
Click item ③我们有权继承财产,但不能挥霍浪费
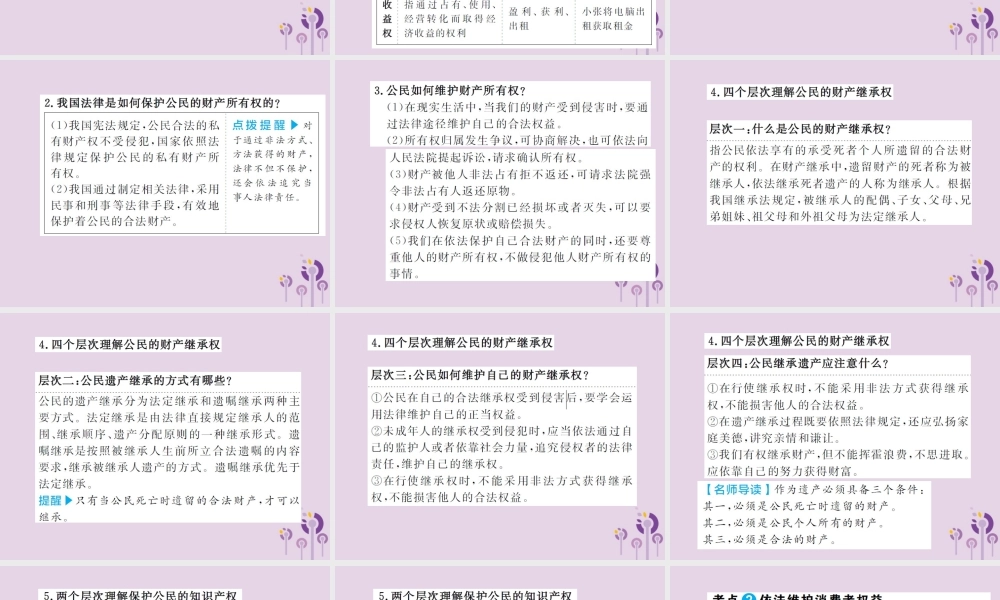tap(837, 462)
